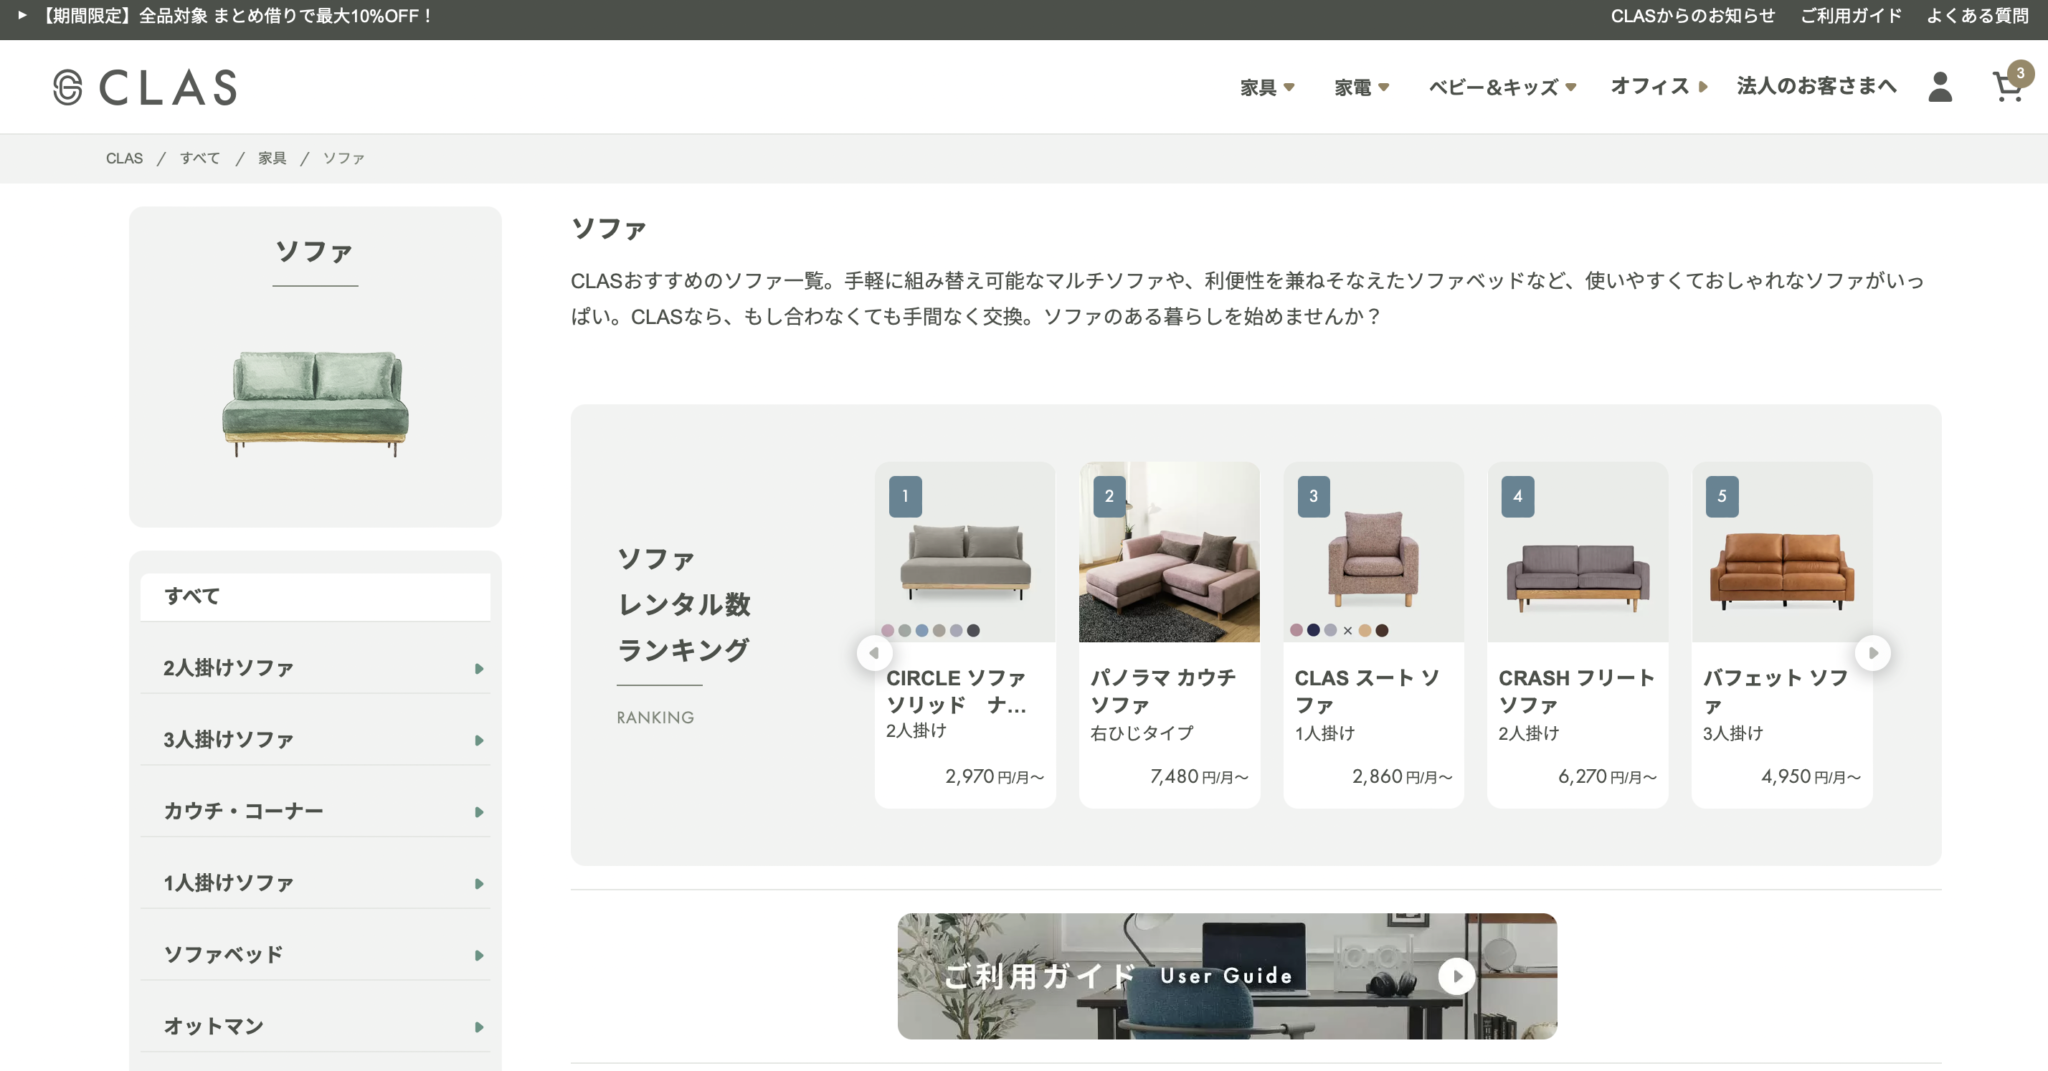Open CRASH フリート ソファ product image

pyautogui.click(x=1578, y=552)
